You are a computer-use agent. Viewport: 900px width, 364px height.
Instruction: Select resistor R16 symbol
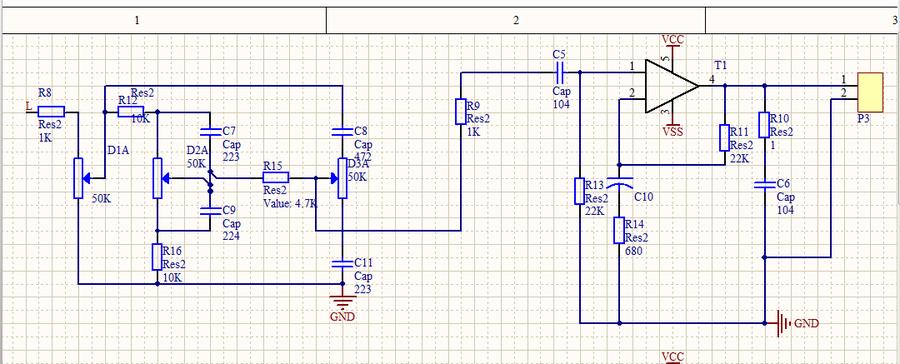tap(157, 257)
